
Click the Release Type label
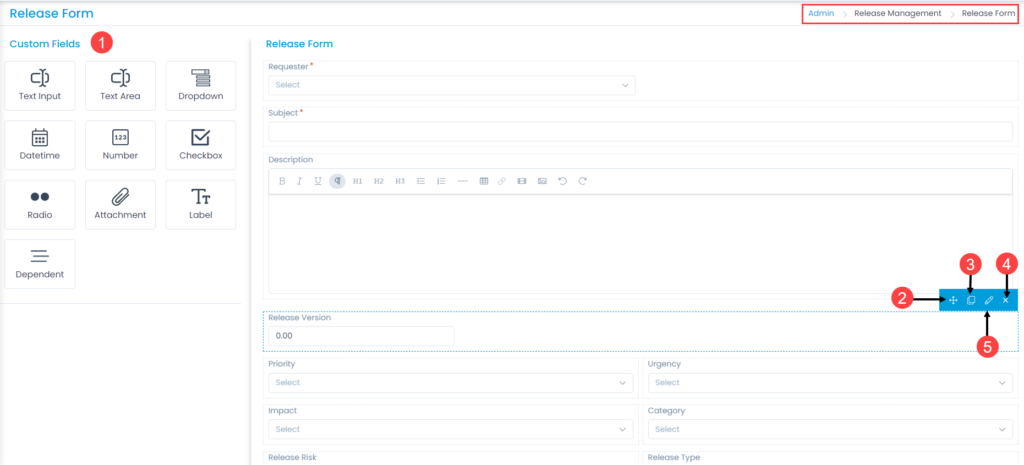point(673,457)
